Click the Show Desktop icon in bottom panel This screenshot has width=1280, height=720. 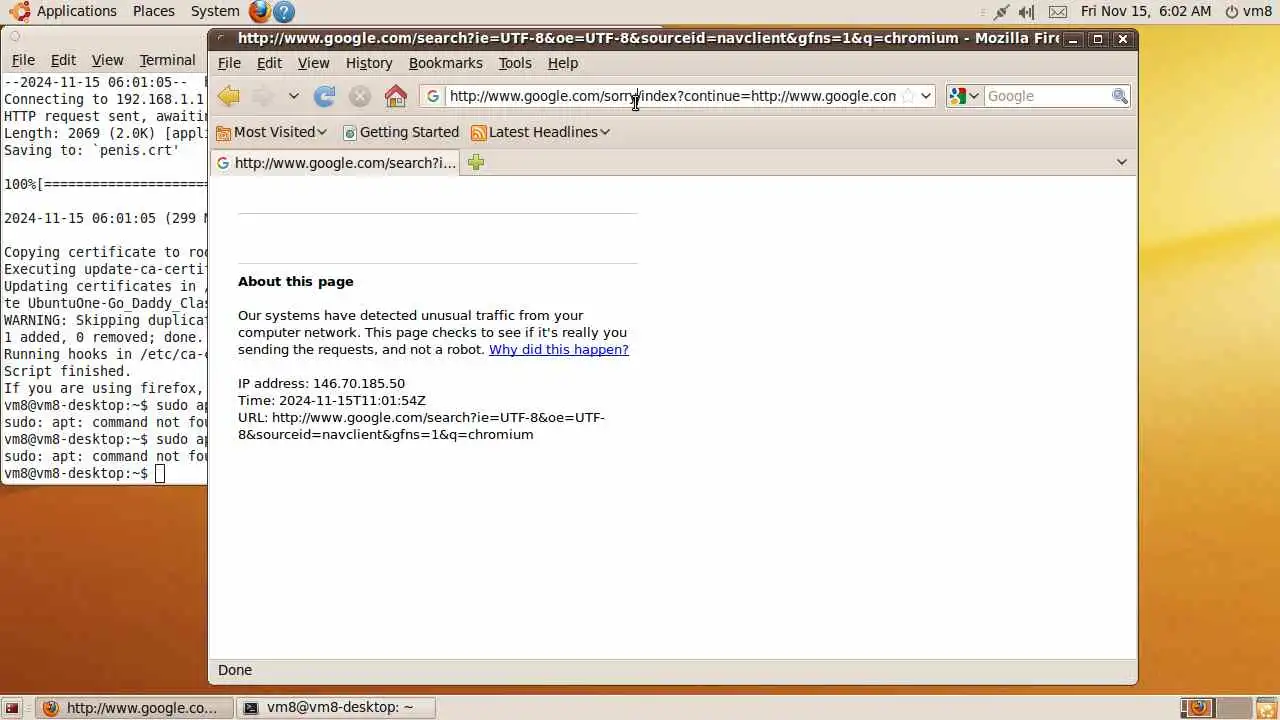[x=12, y=708]
